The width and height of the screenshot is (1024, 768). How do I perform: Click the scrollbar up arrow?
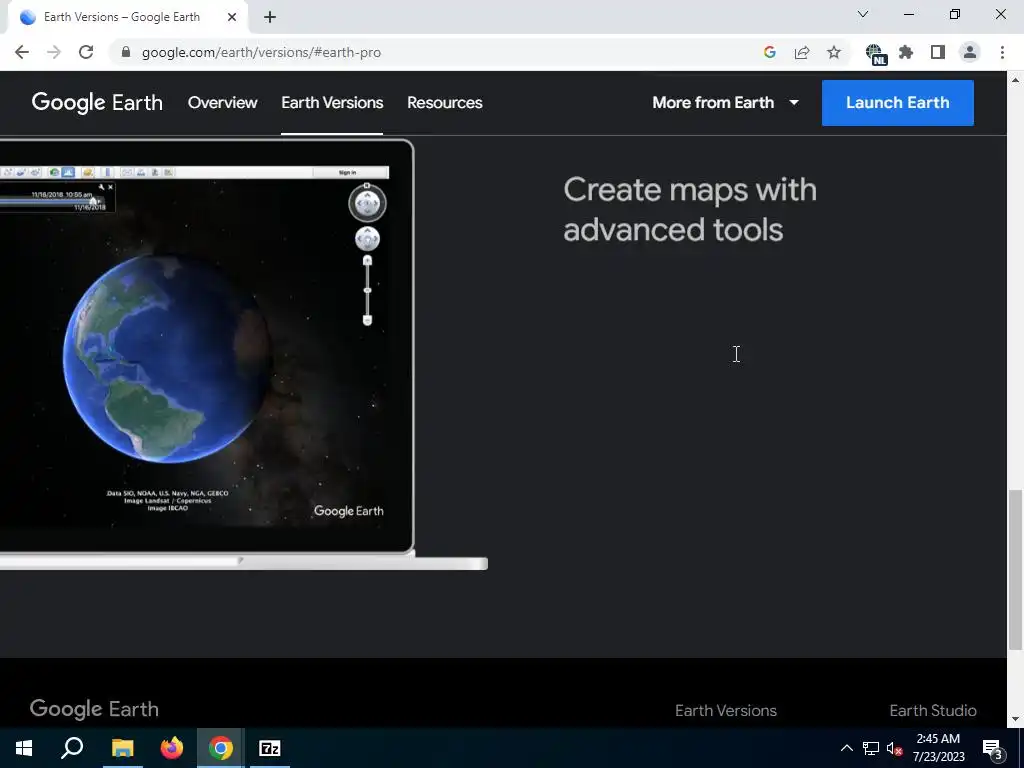1015,80
